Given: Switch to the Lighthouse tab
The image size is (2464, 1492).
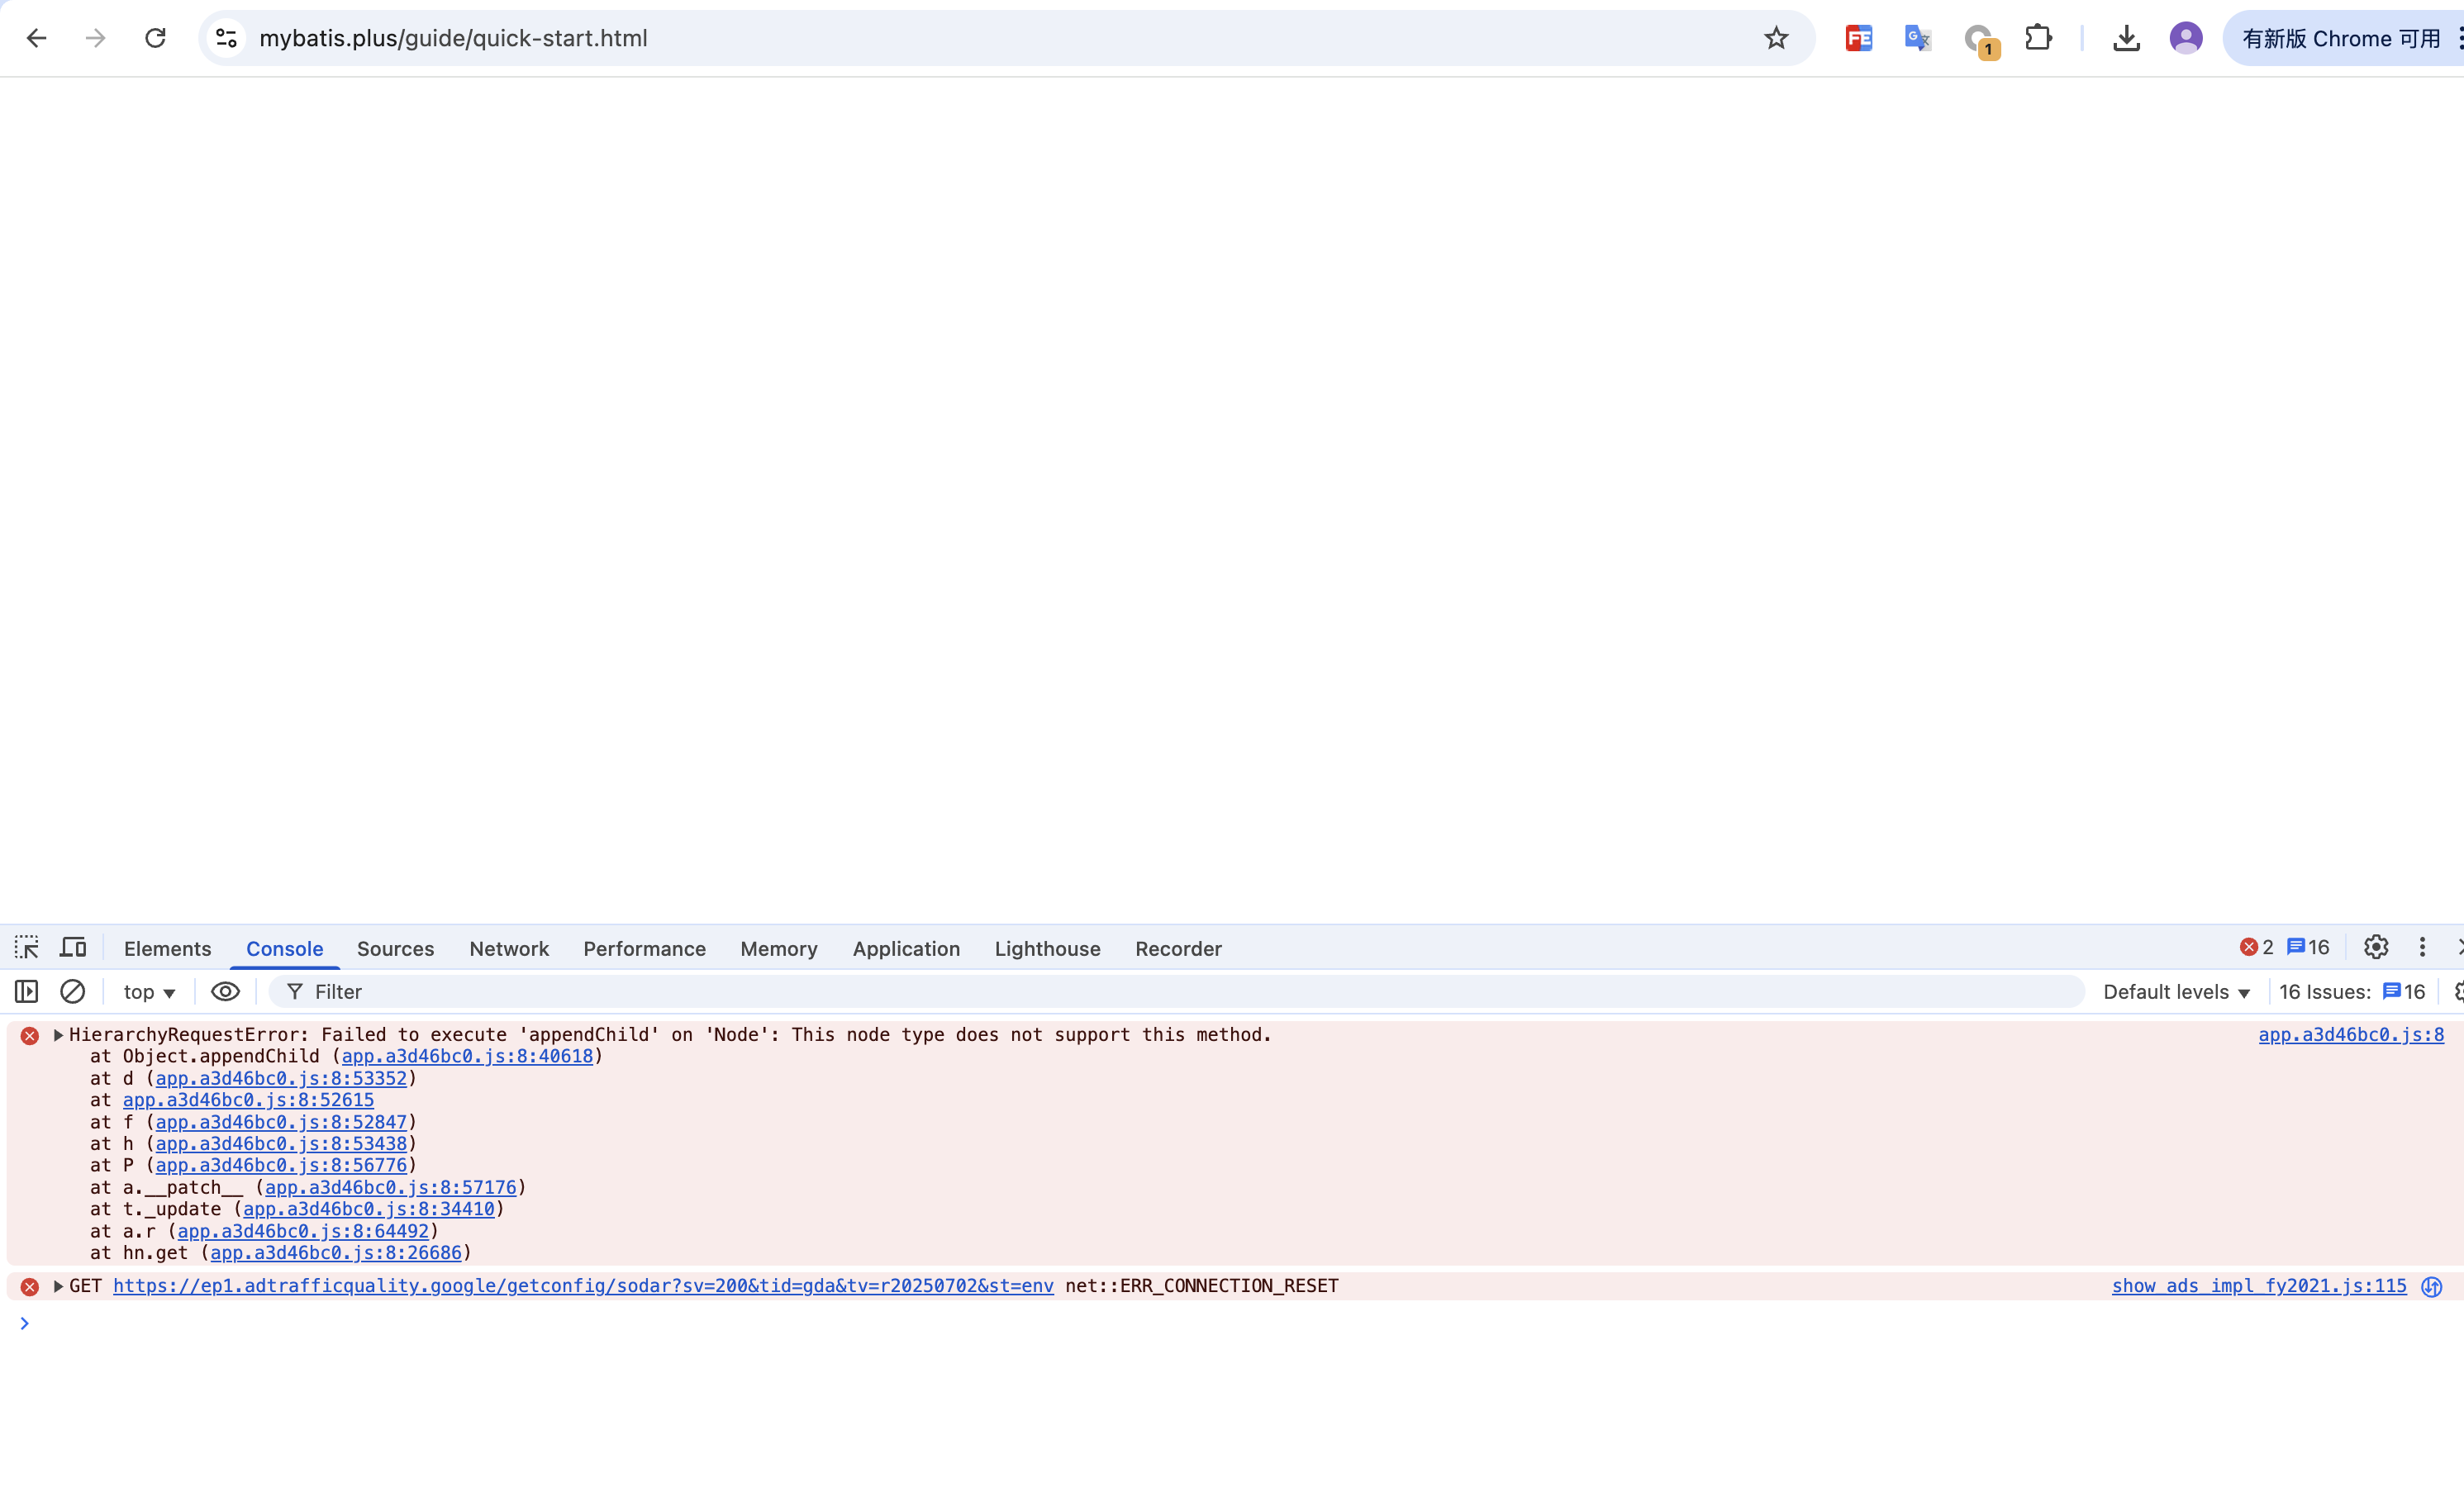Looking at the screenshot, I should point(1047,948).
